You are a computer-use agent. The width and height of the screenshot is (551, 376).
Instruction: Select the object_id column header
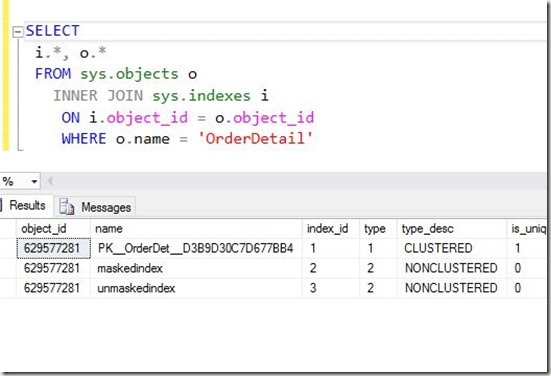(x=53, y=229)
